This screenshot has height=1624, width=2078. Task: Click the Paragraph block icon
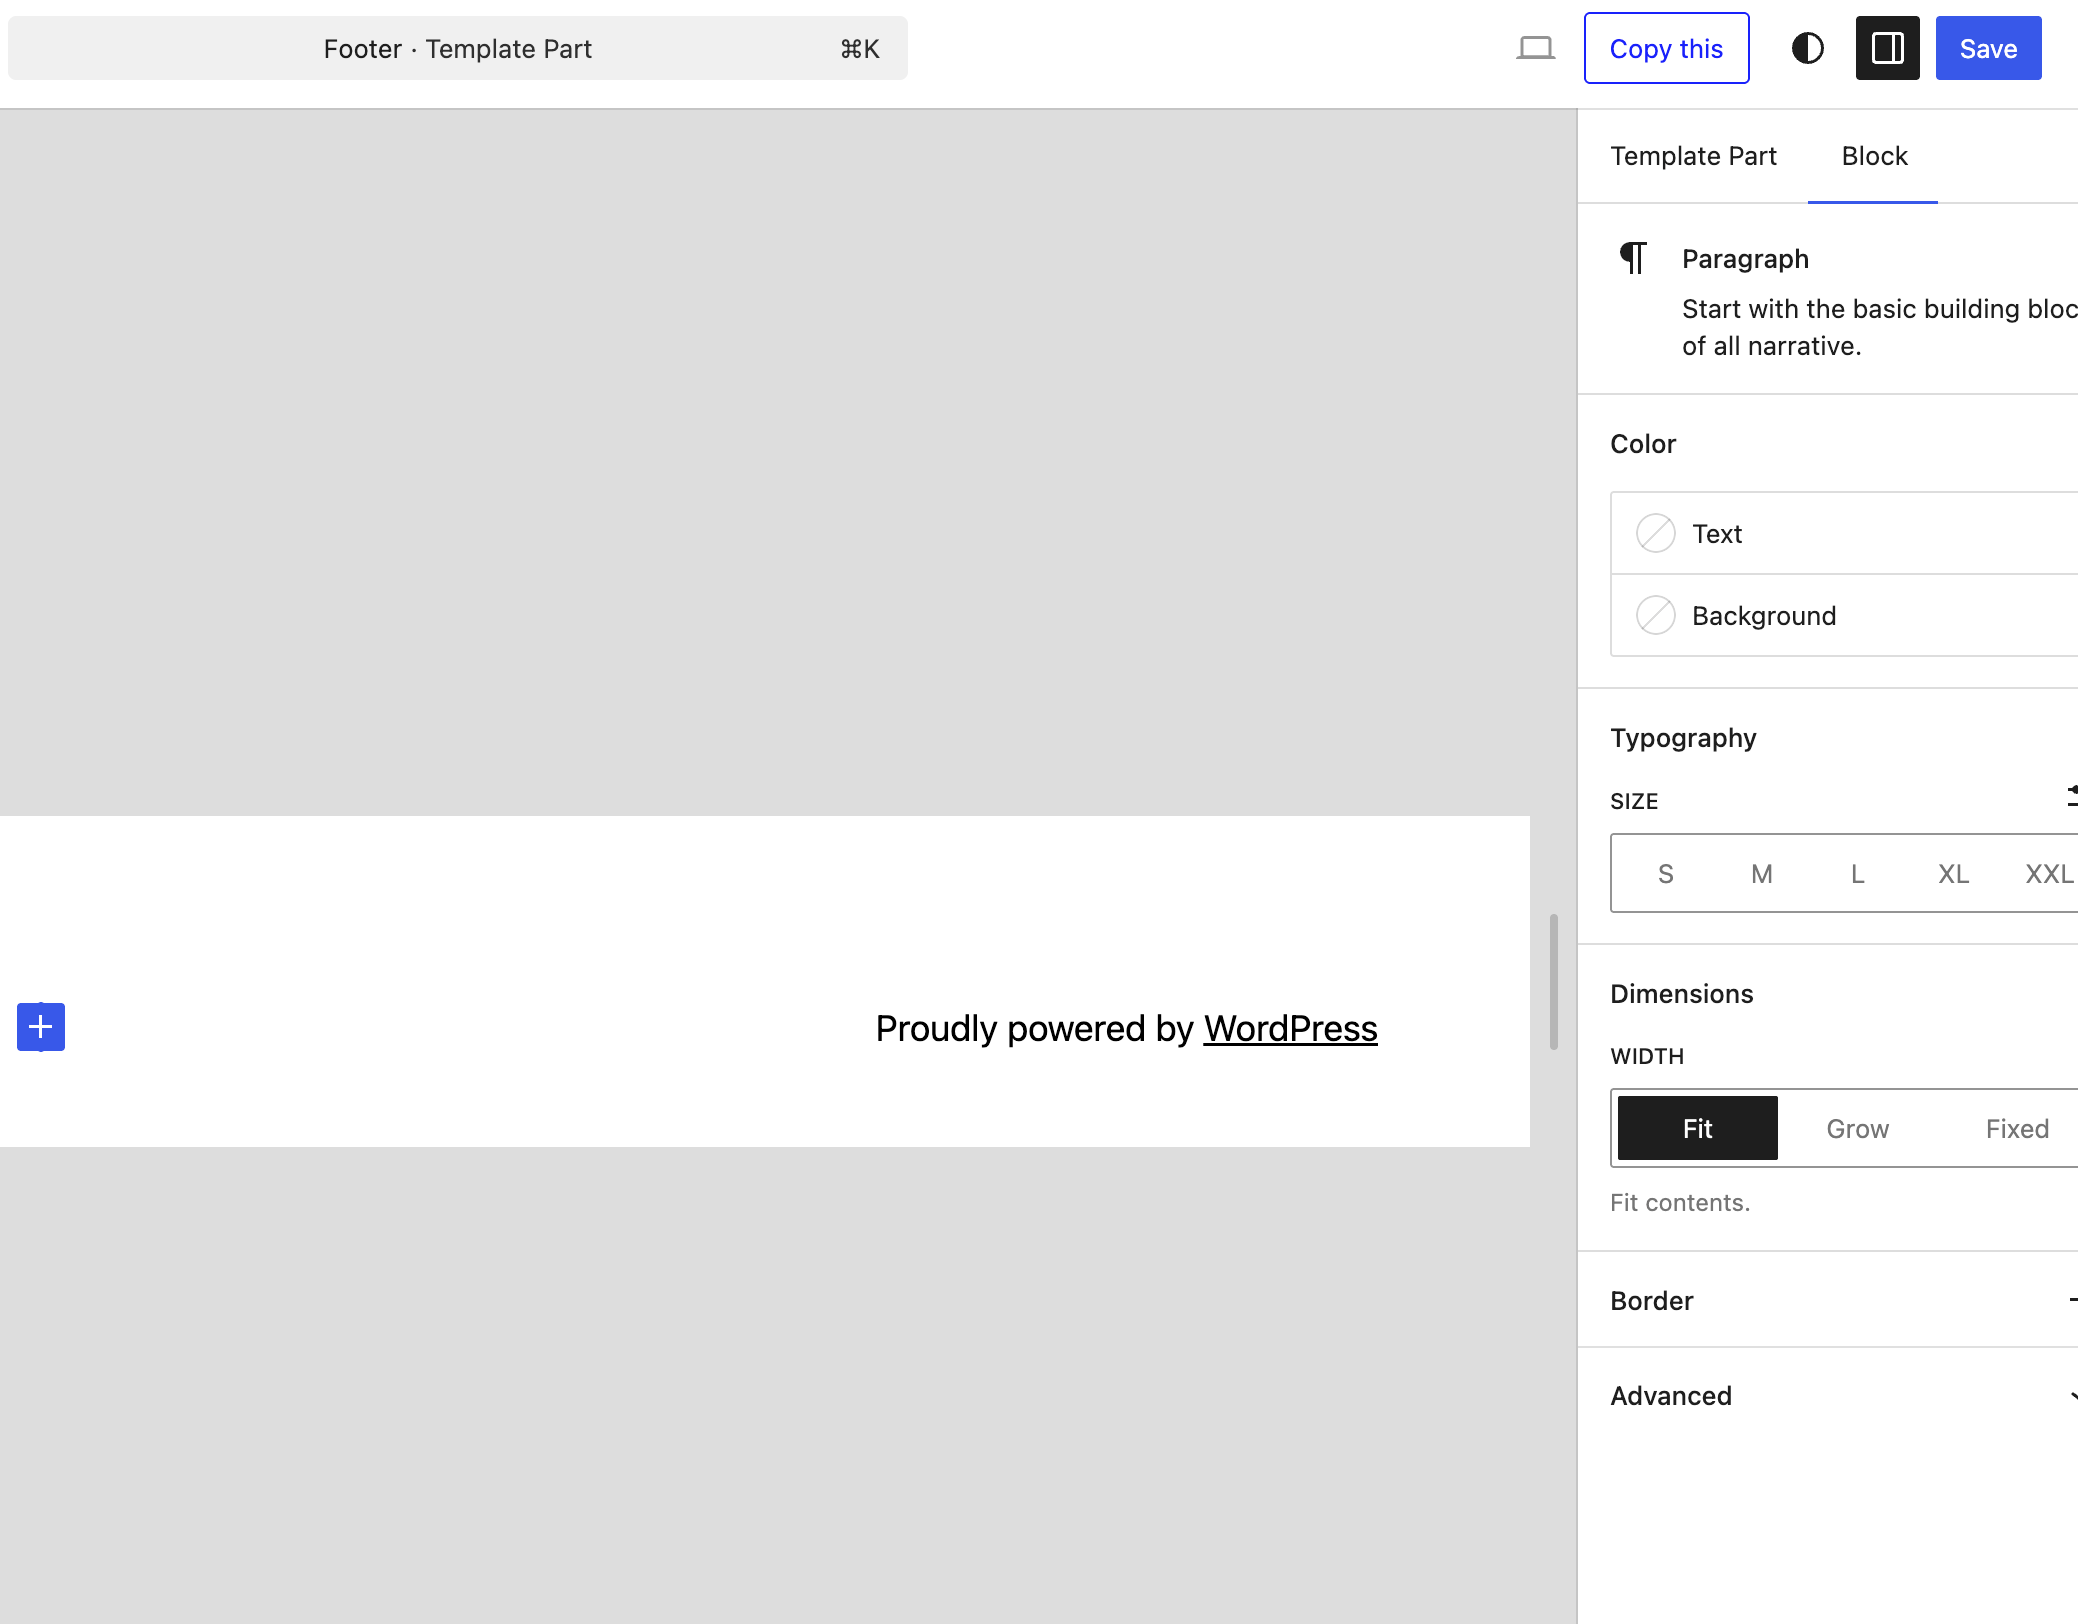tap(1631, 257)
